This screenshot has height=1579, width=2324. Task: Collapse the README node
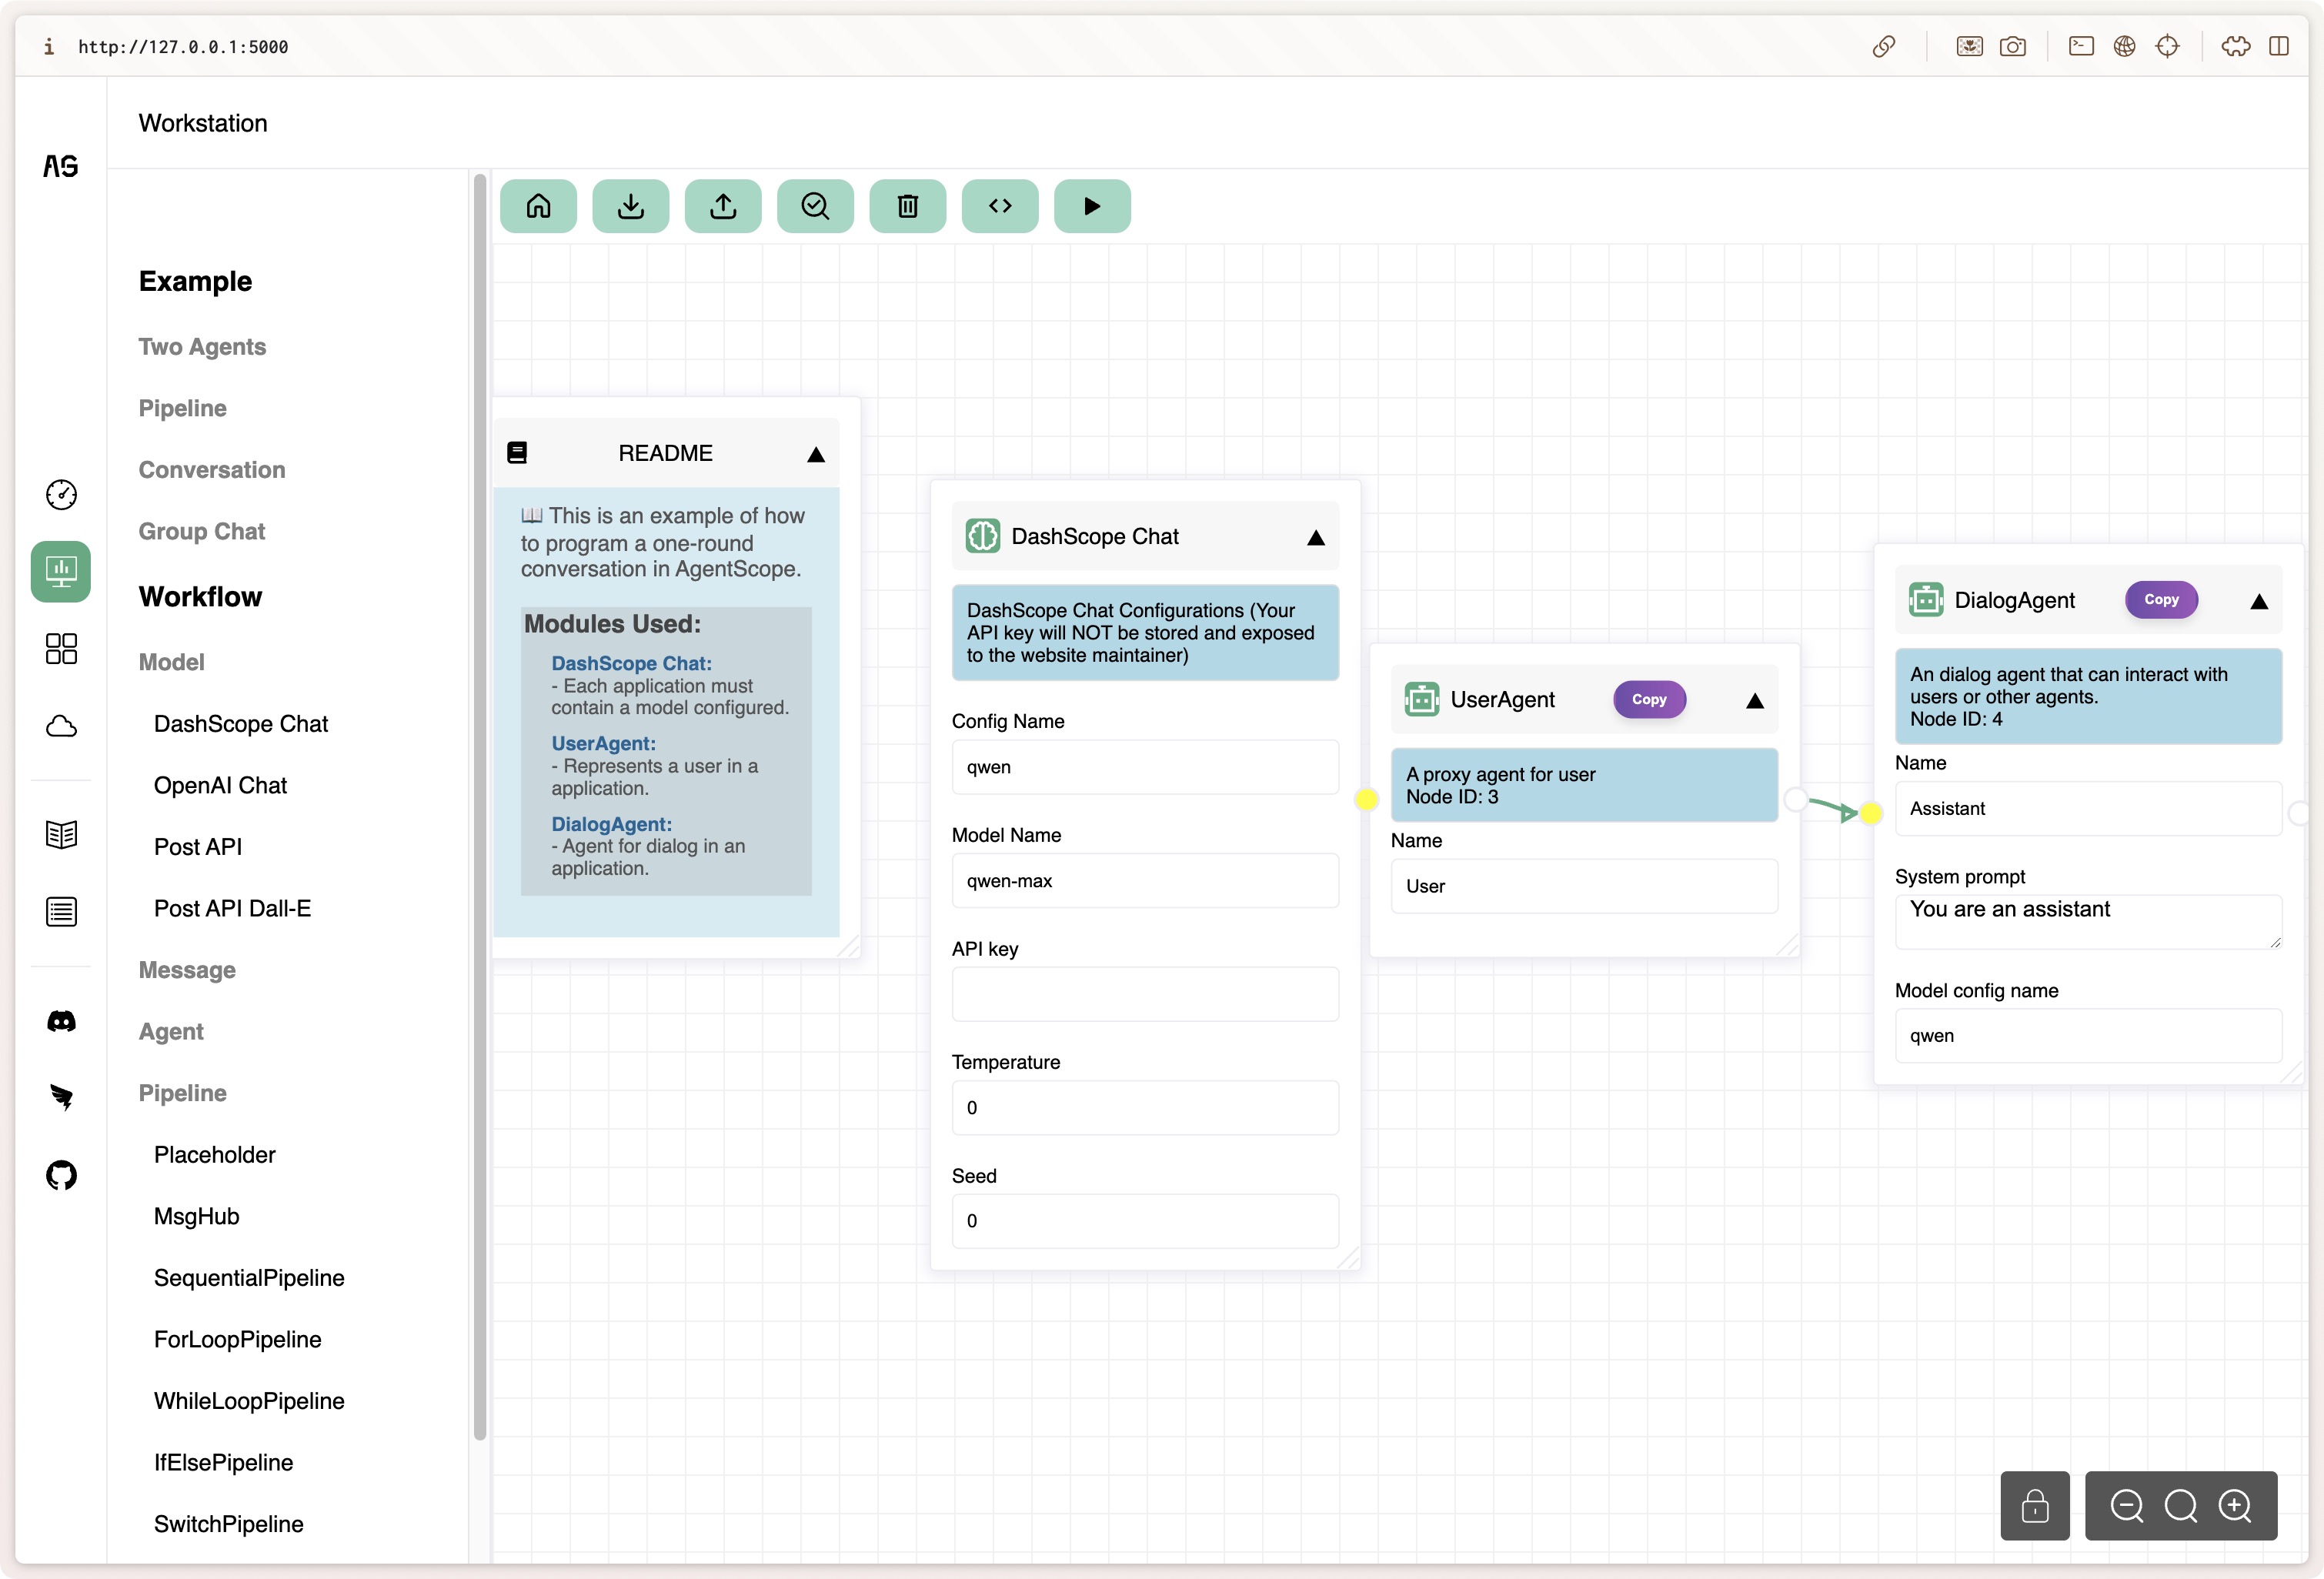(816, 455)
